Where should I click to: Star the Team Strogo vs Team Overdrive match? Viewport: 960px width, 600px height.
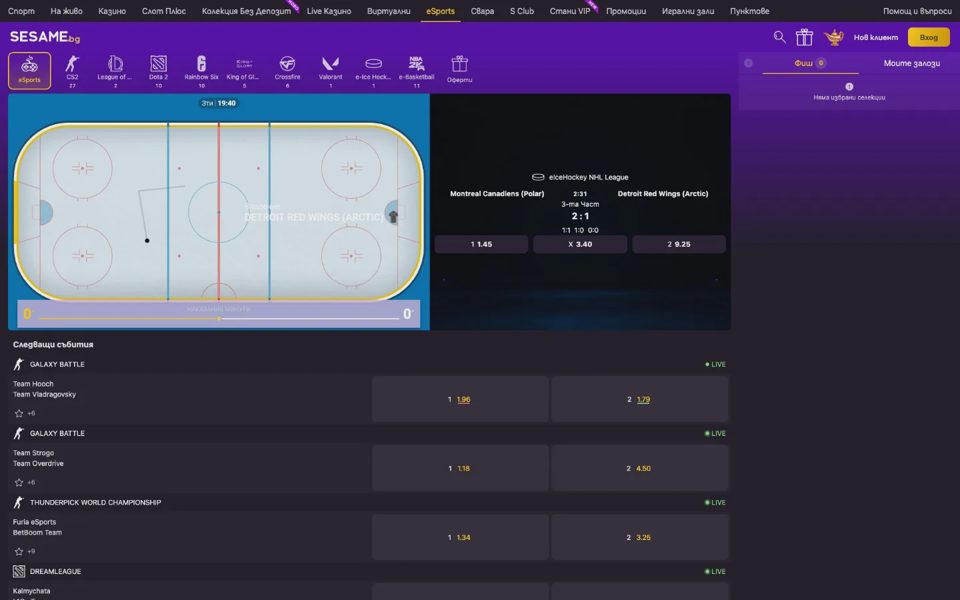tap(19, 482)
